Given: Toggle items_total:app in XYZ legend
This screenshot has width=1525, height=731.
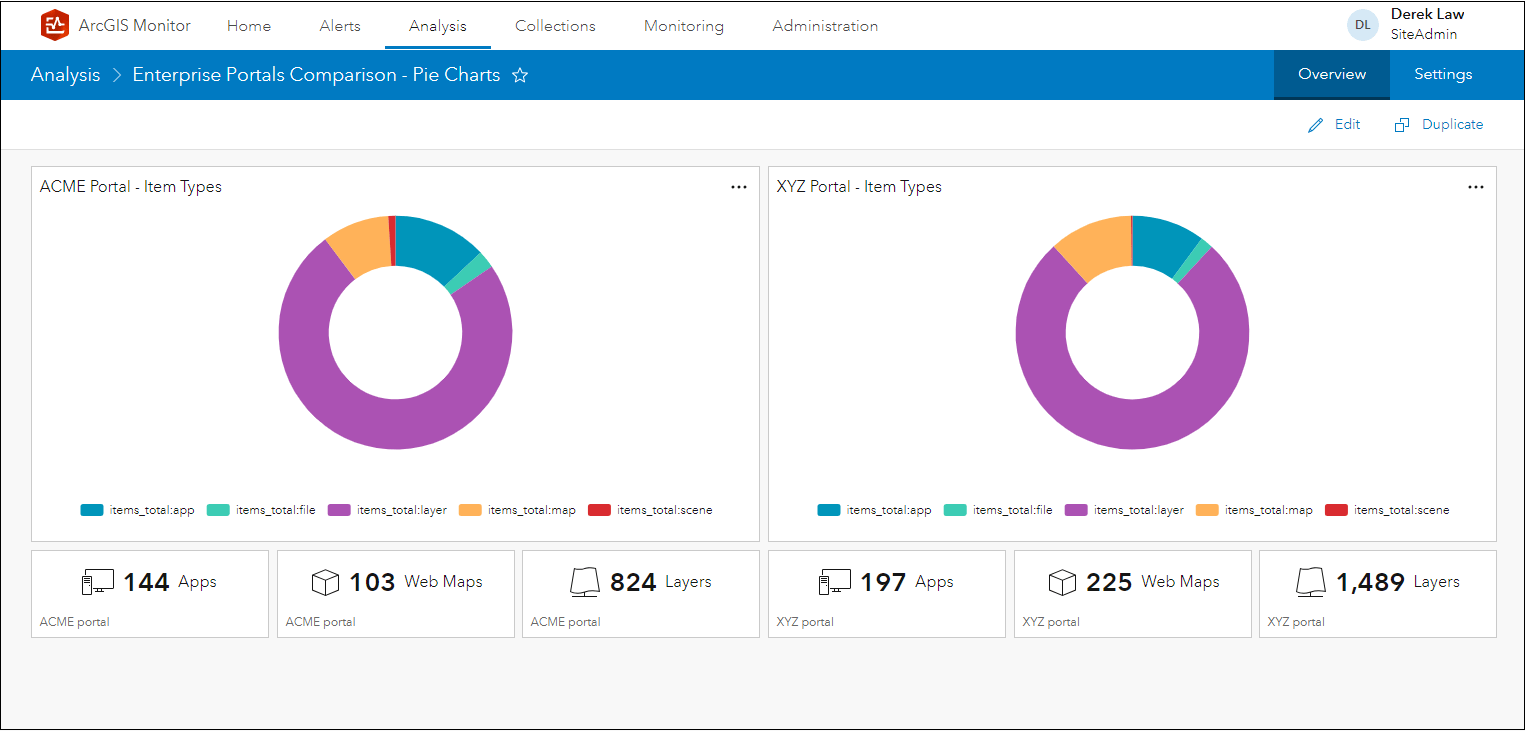Looking at the screenshot, I should point(875,510).
